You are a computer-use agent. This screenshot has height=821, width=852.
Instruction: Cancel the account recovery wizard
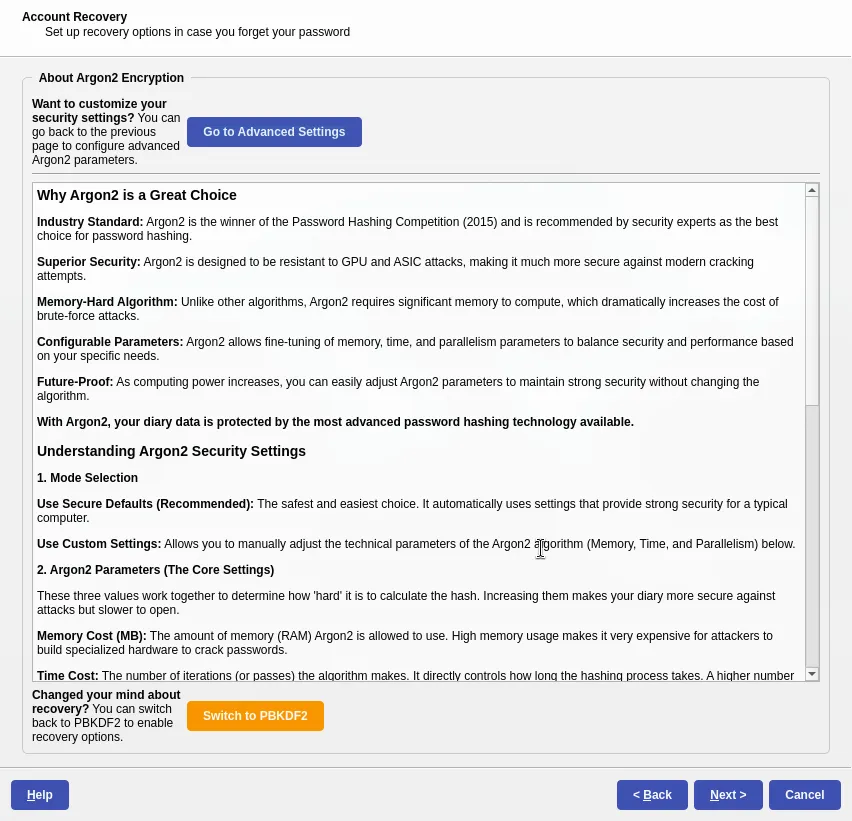point(804,795)
